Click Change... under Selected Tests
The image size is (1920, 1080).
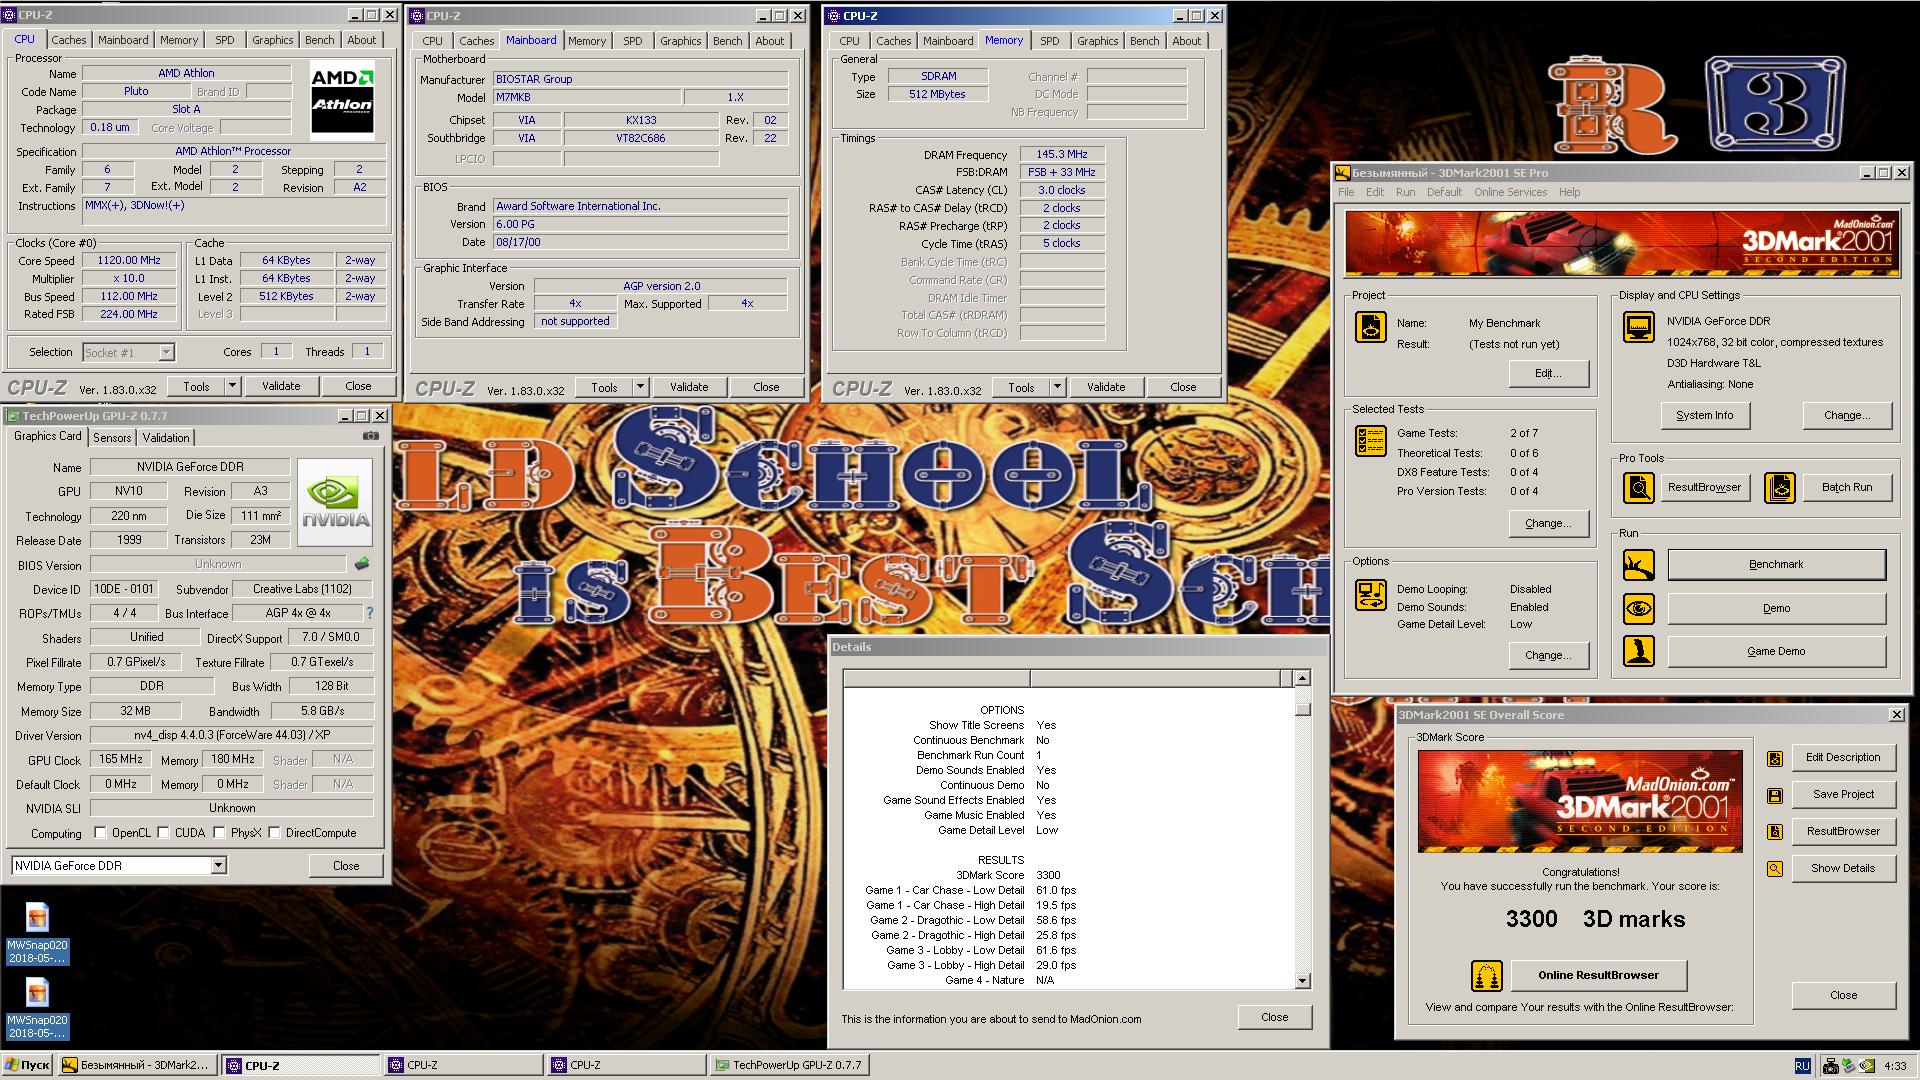(1548, 523)
